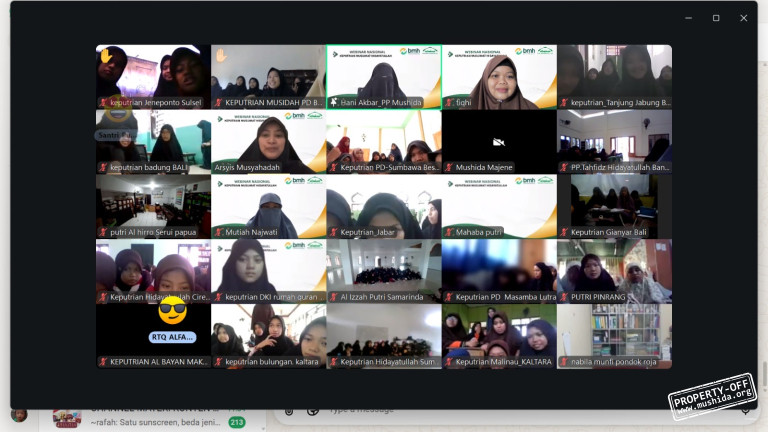The width and height of the screenshot is (768, 432).
Task: Click muted mic icon beside putri Al hirro Serui papua
Action: [103, 232]
